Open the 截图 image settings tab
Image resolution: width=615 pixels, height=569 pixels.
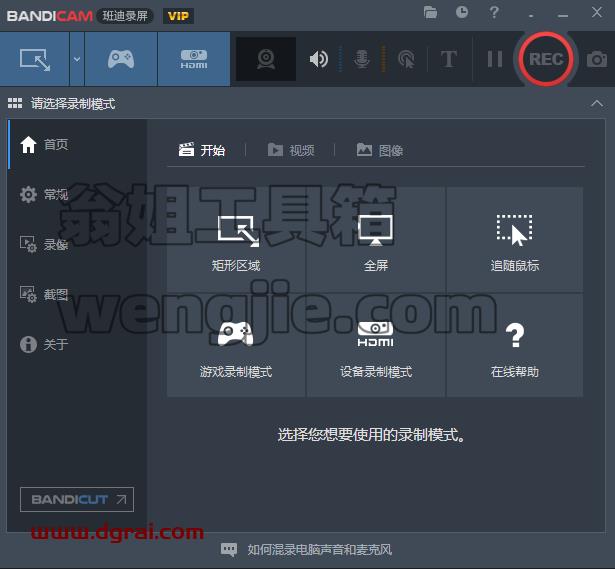click(77, 294)
